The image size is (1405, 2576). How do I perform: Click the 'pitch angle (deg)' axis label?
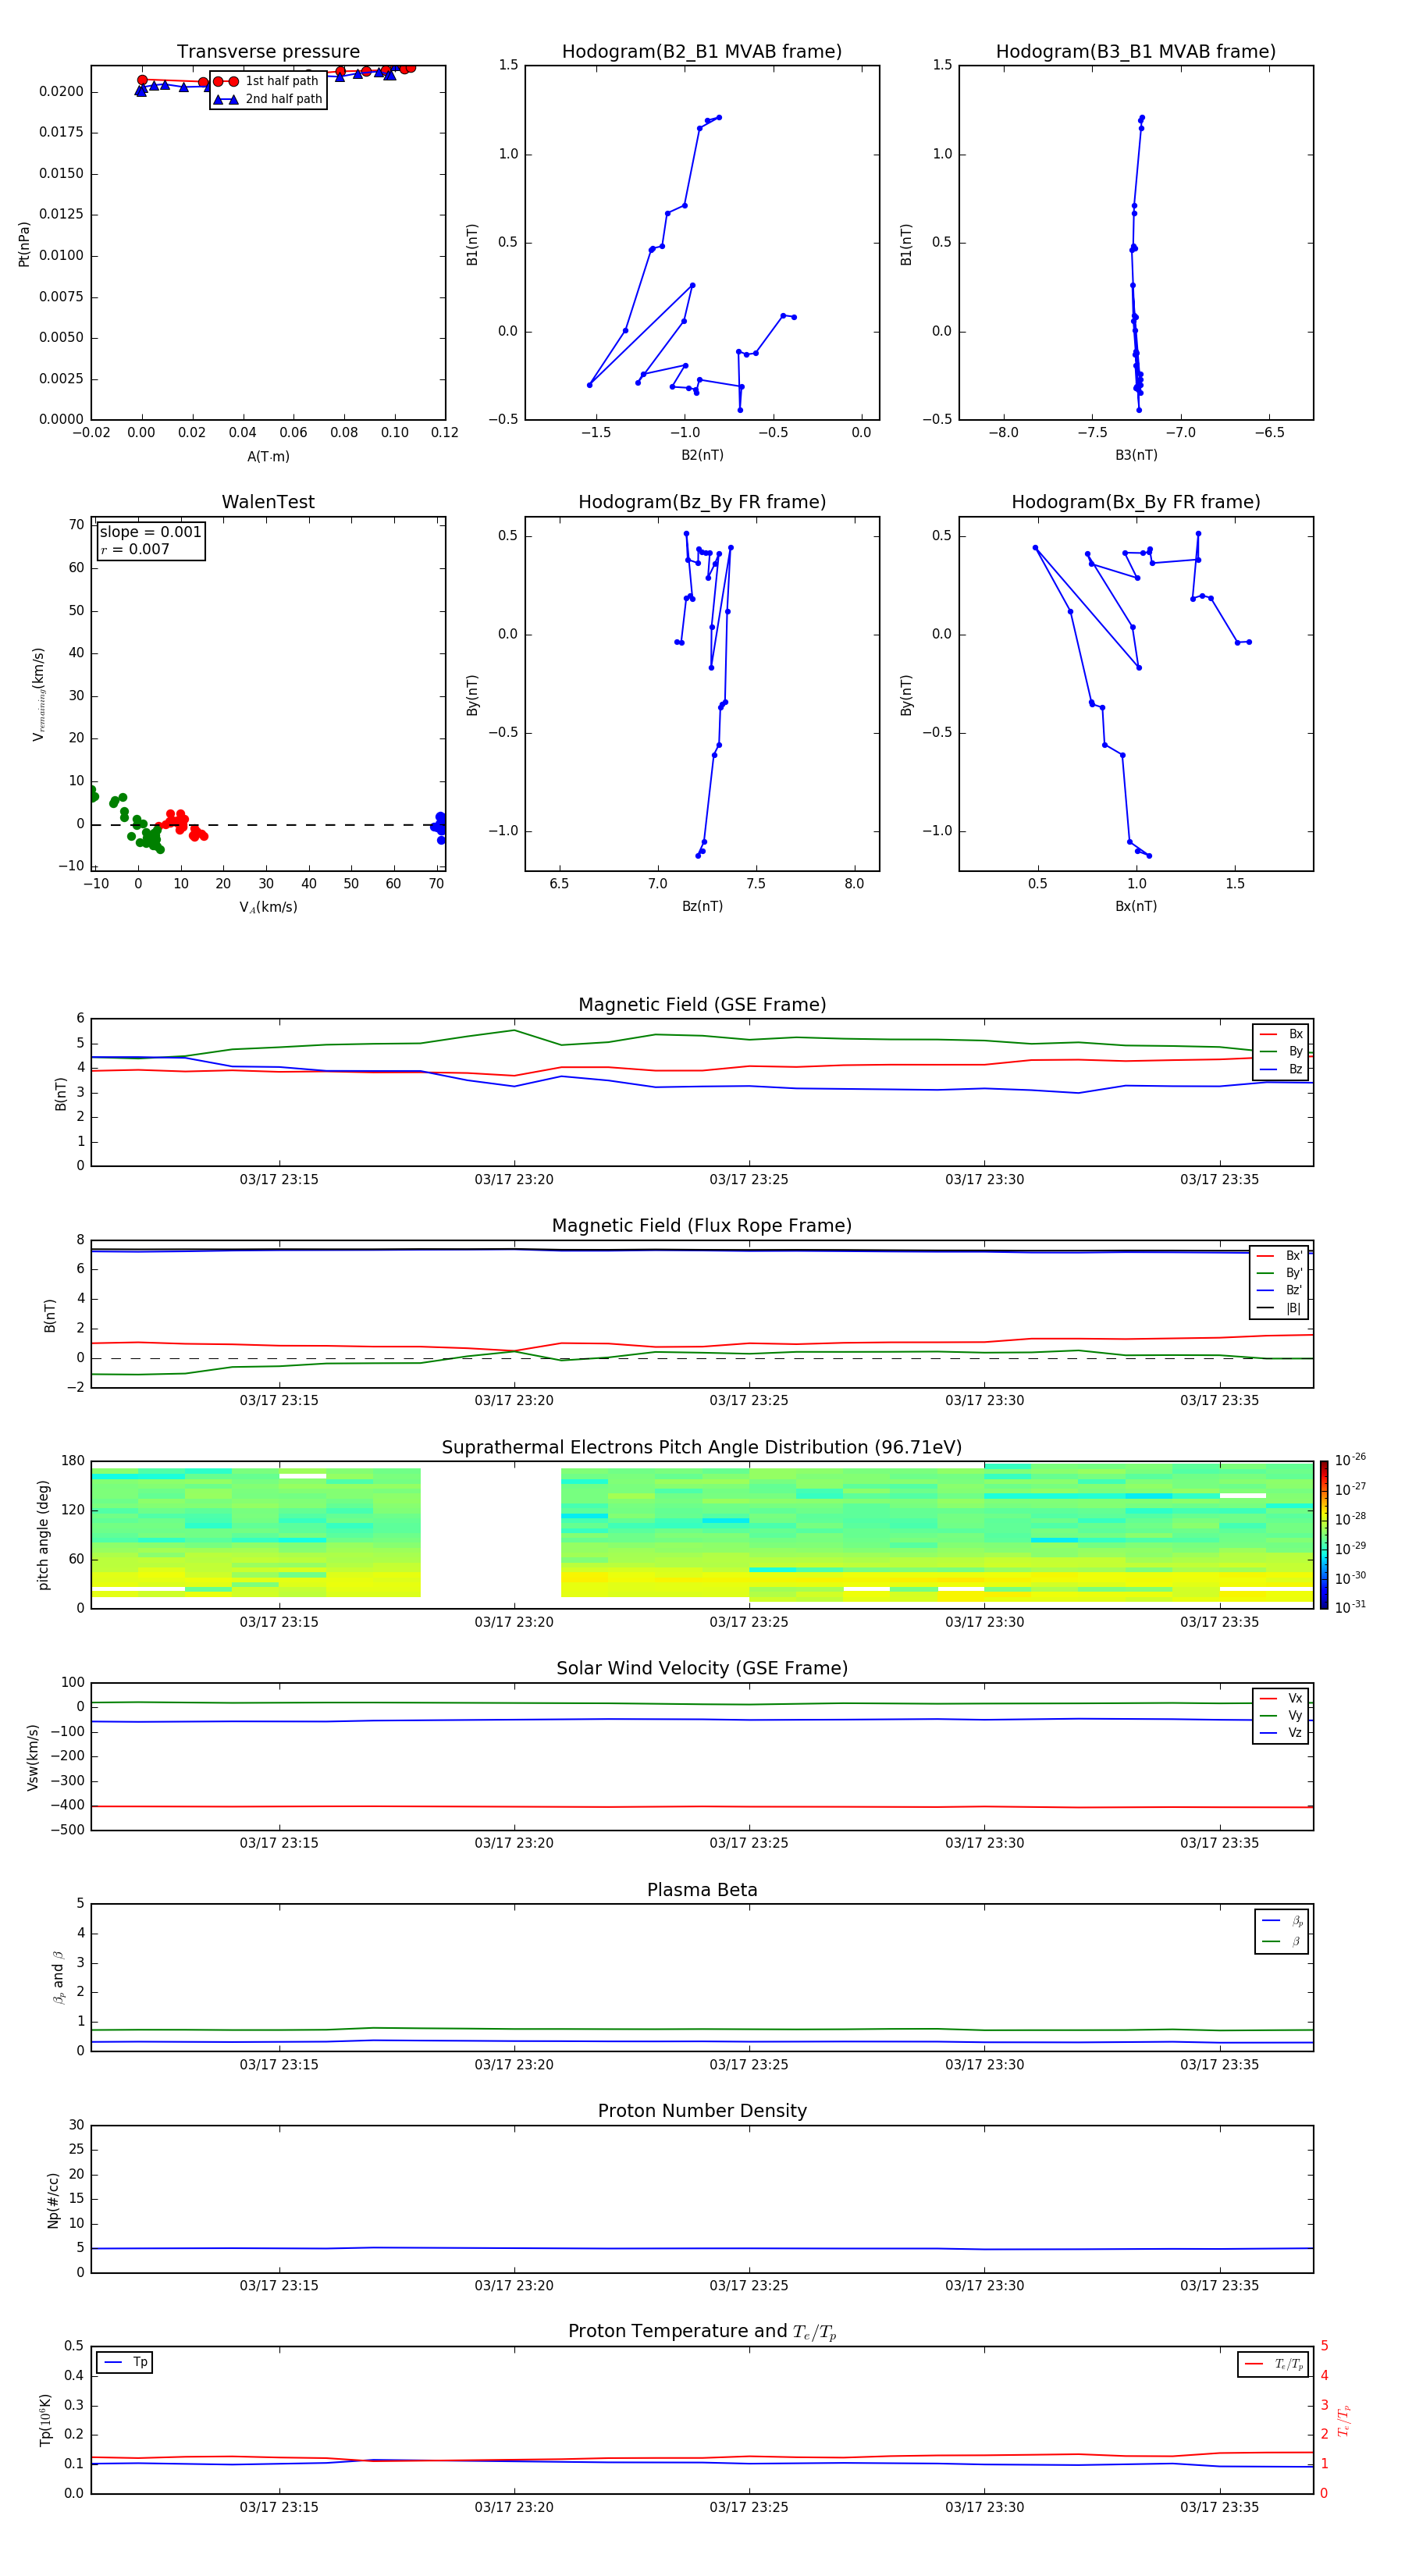[x=43, y=1535]
